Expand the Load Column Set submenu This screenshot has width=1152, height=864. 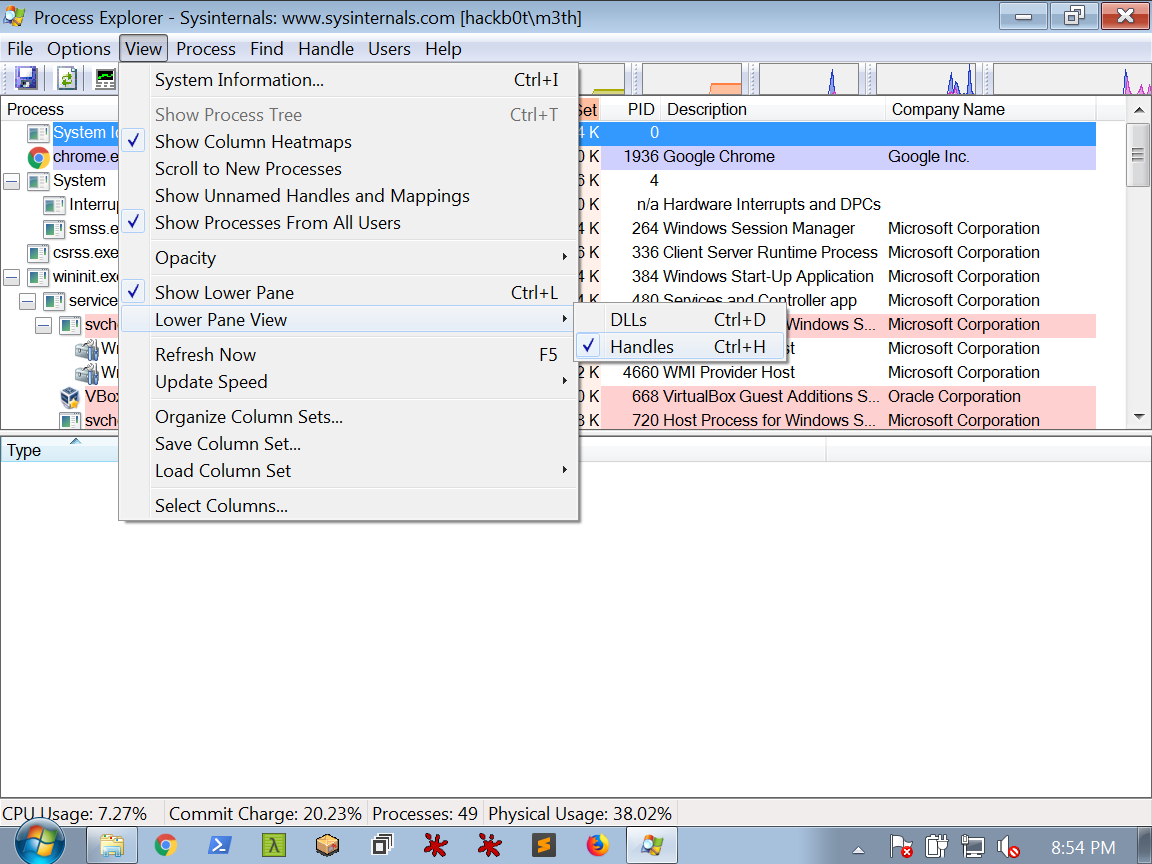point(349,471)
